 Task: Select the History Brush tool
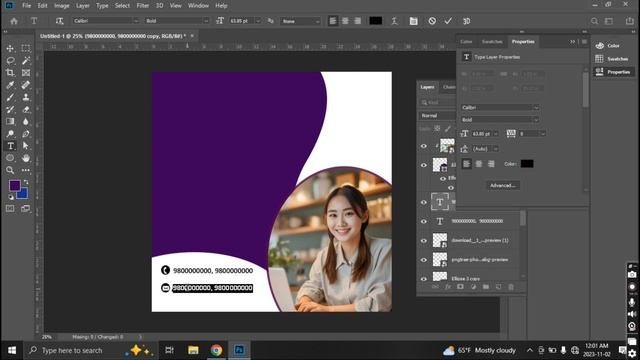[10, 109]
